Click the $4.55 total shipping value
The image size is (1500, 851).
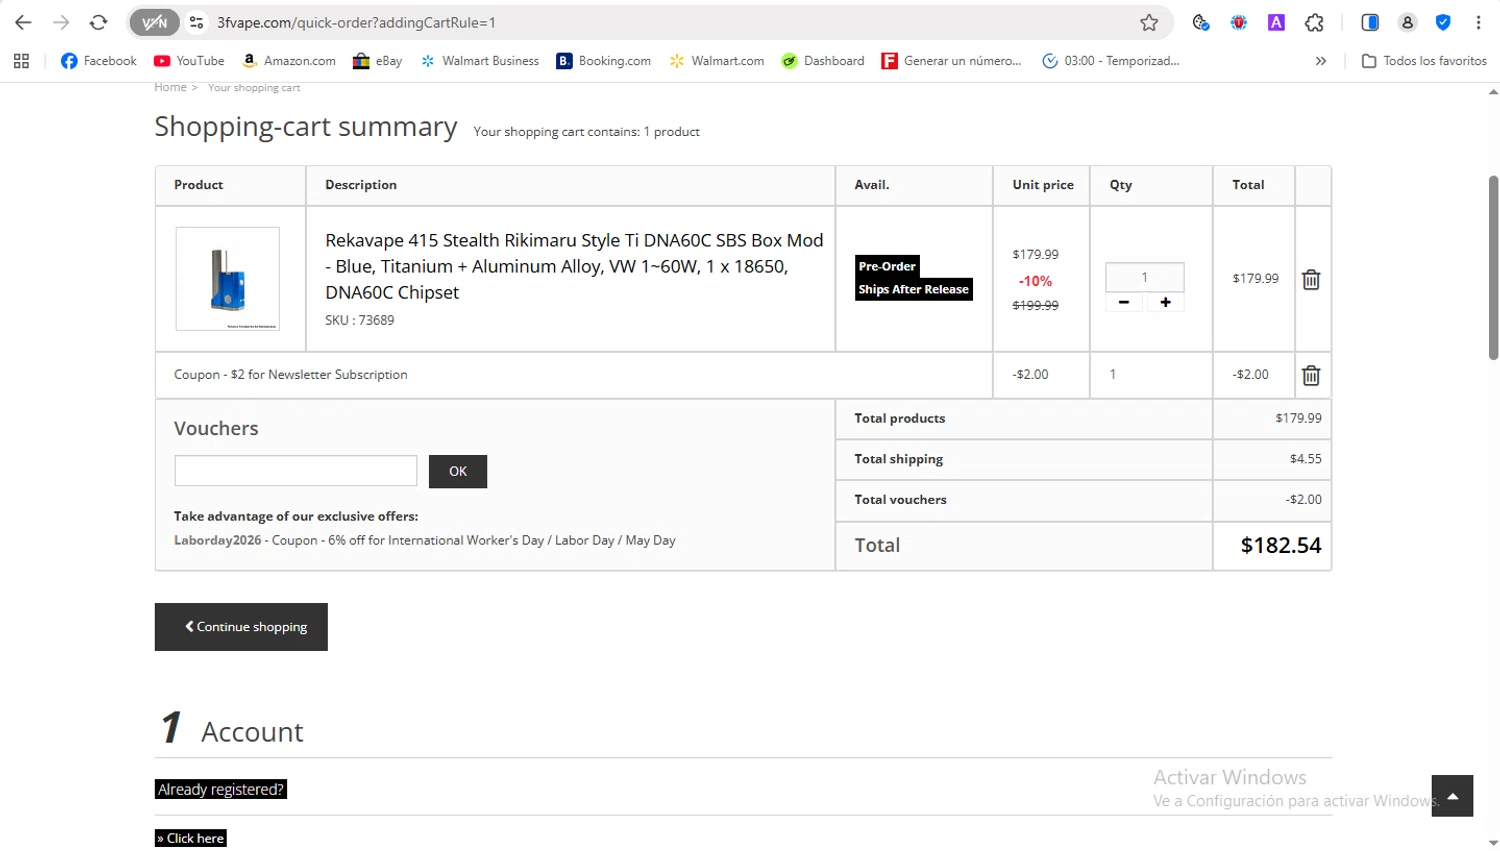pos(1306,459)
